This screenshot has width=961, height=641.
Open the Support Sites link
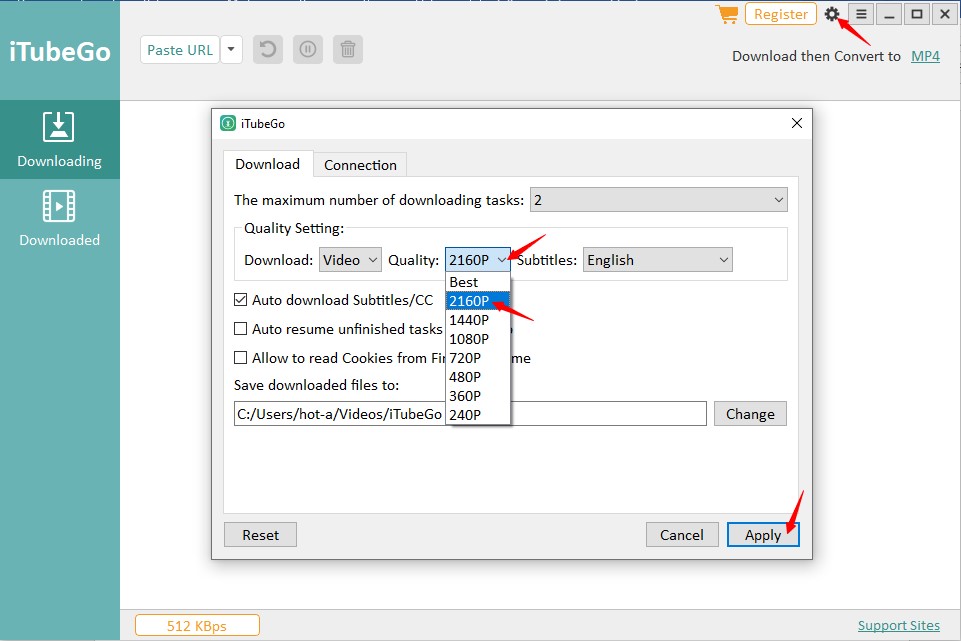click(898, 626)
